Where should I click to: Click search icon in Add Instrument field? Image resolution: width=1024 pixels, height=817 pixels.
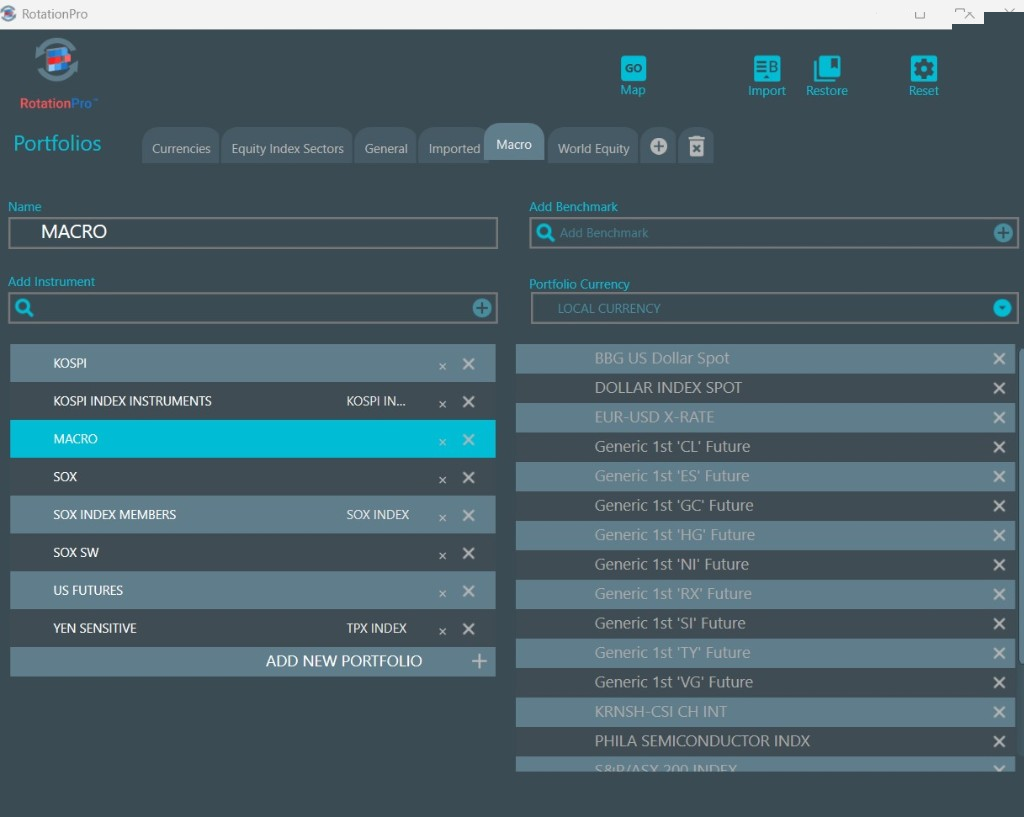pos(24,308)
